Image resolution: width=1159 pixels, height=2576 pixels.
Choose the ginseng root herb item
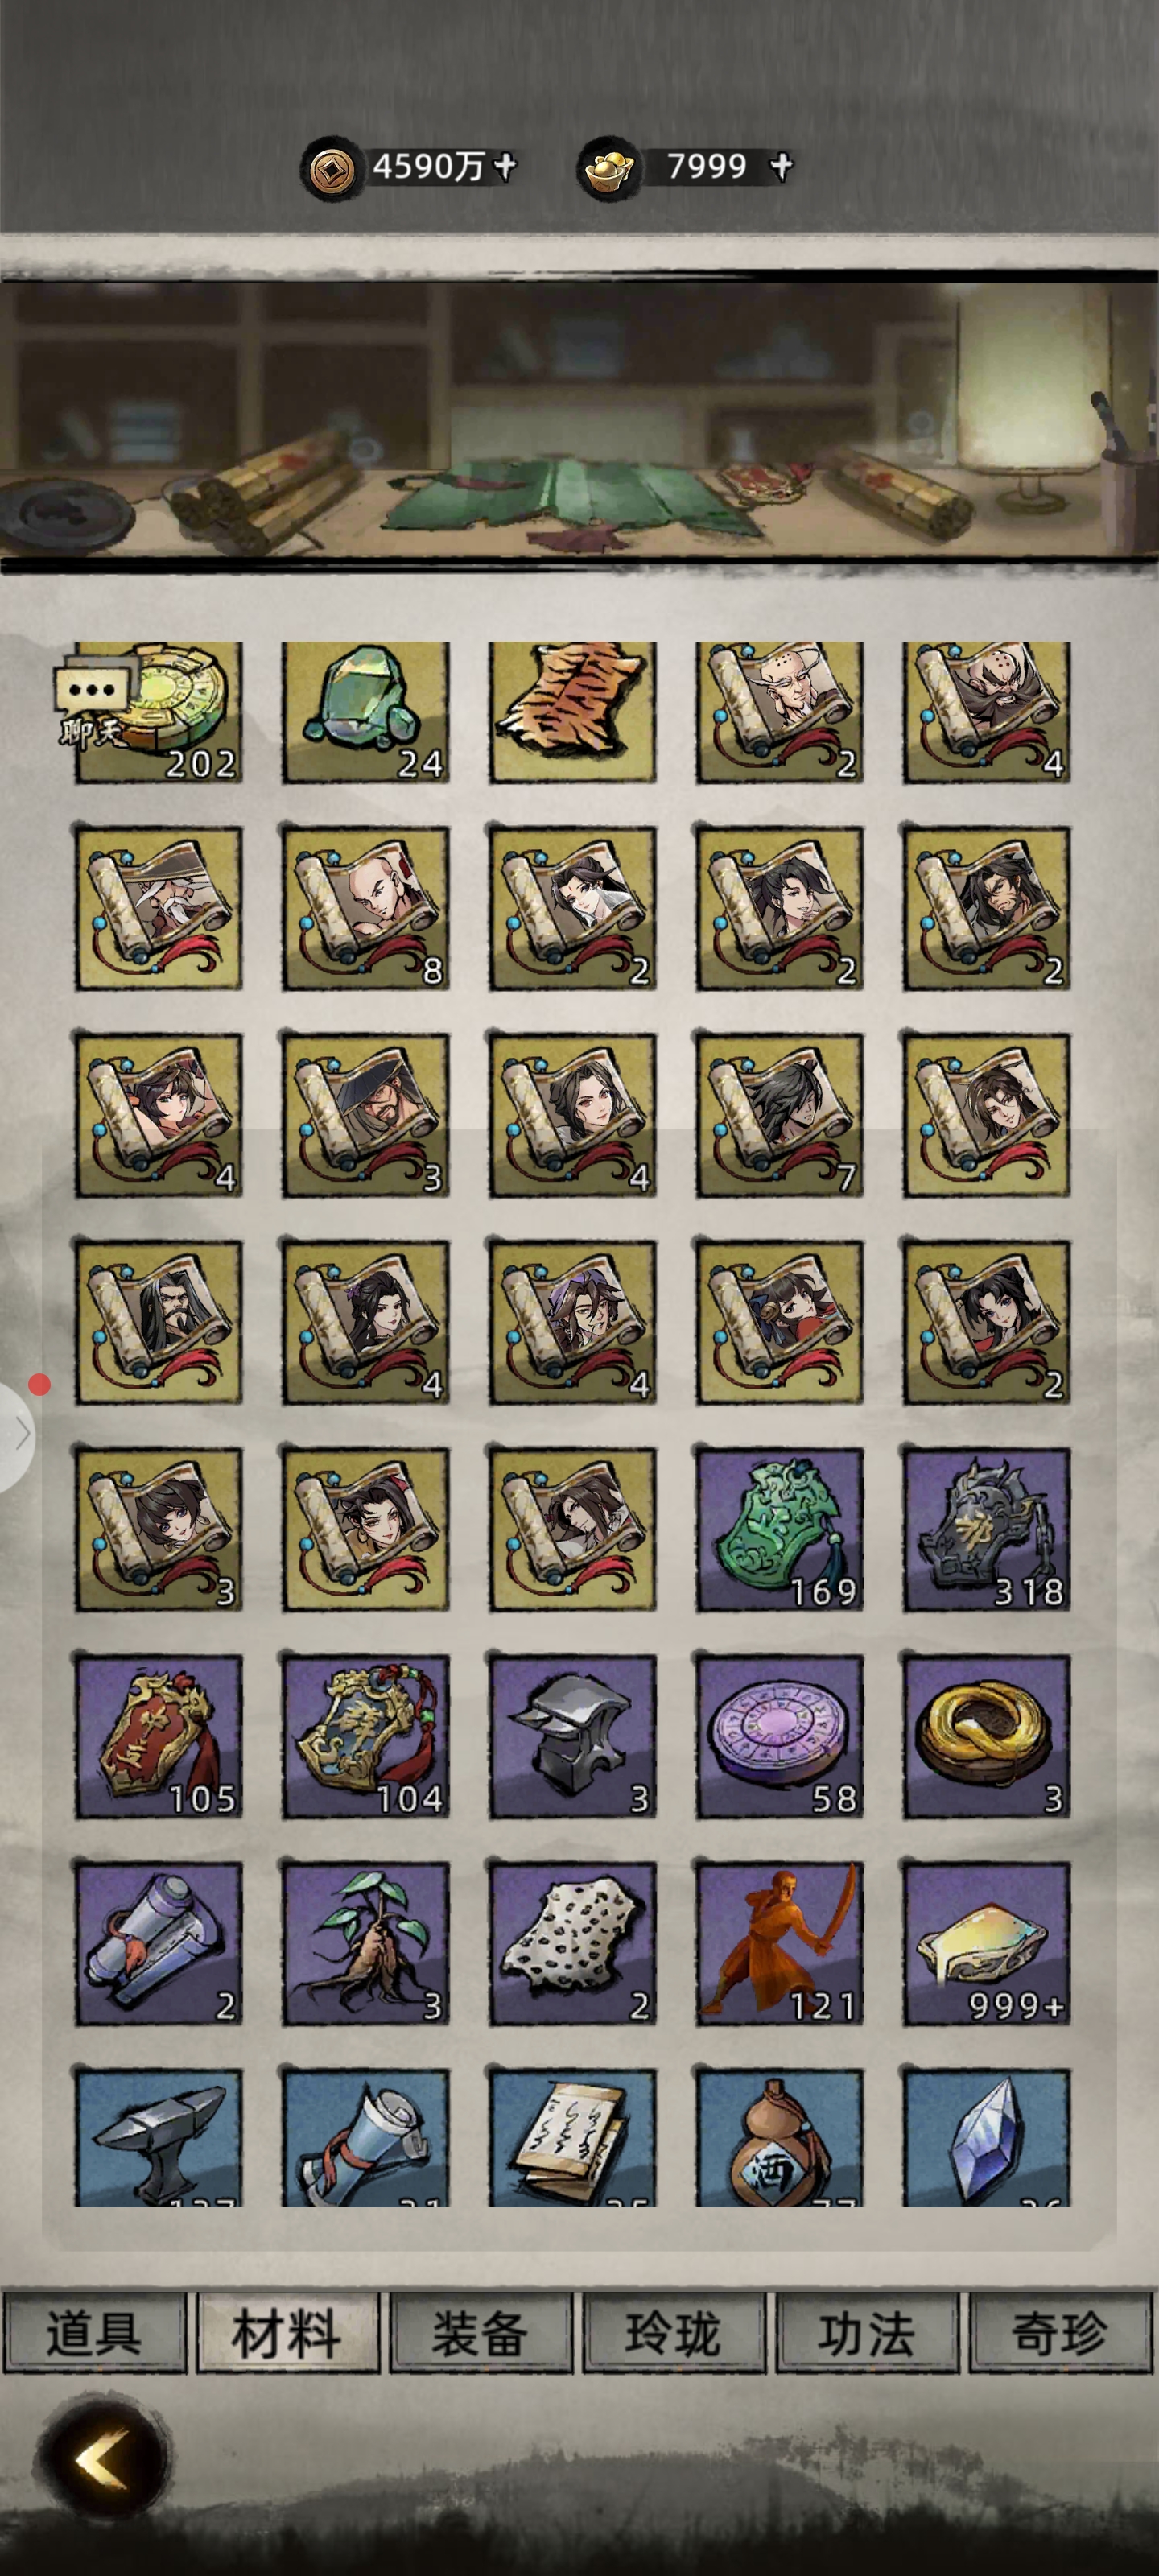pyautogui.click(x=365, y=1943)
